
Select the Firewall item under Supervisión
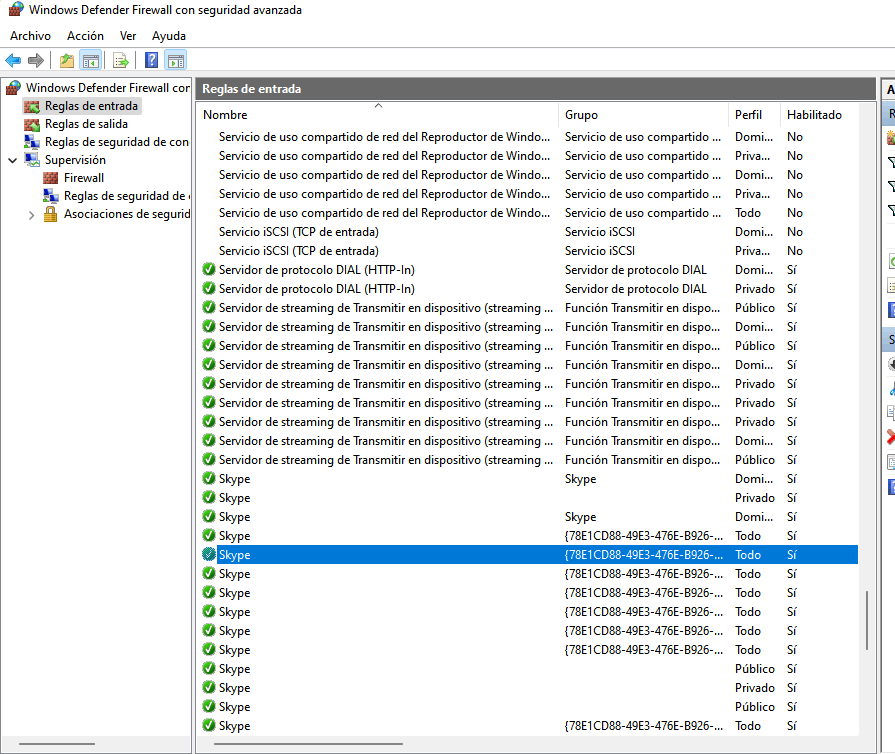pos(84,178)
